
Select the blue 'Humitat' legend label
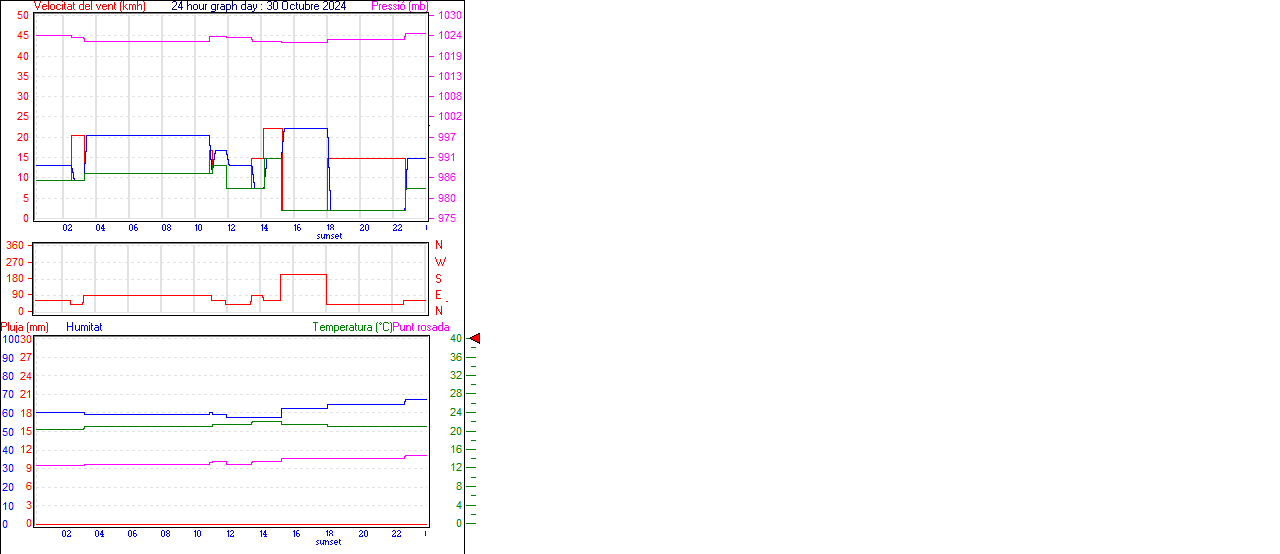[x=84, y=327]
